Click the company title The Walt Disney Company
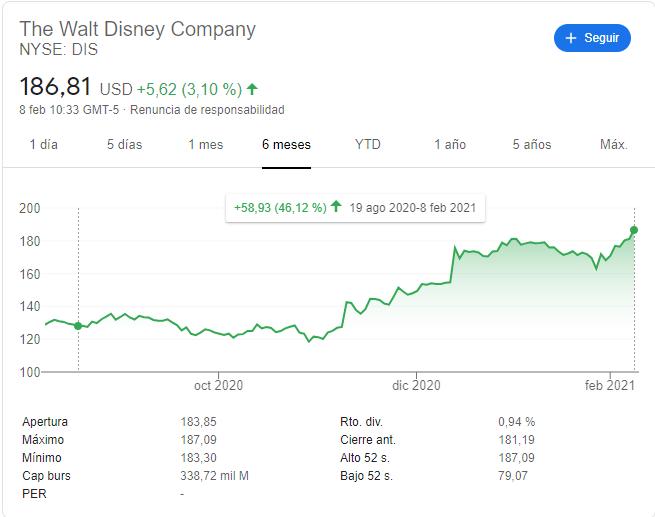The image size is (655, 517). click(137, 29)
